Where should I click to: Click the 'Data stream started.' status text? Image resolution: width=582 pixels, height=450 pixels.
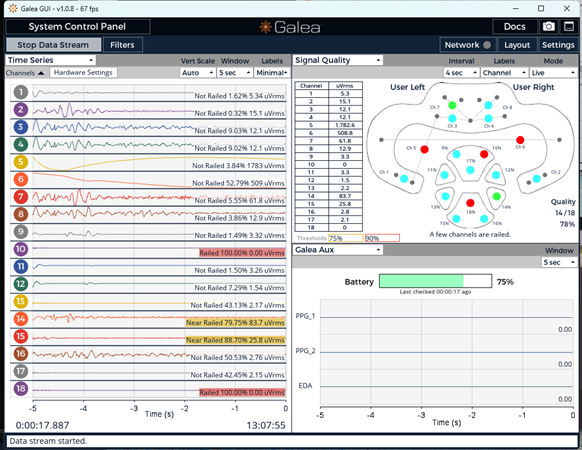coord(48,441)
